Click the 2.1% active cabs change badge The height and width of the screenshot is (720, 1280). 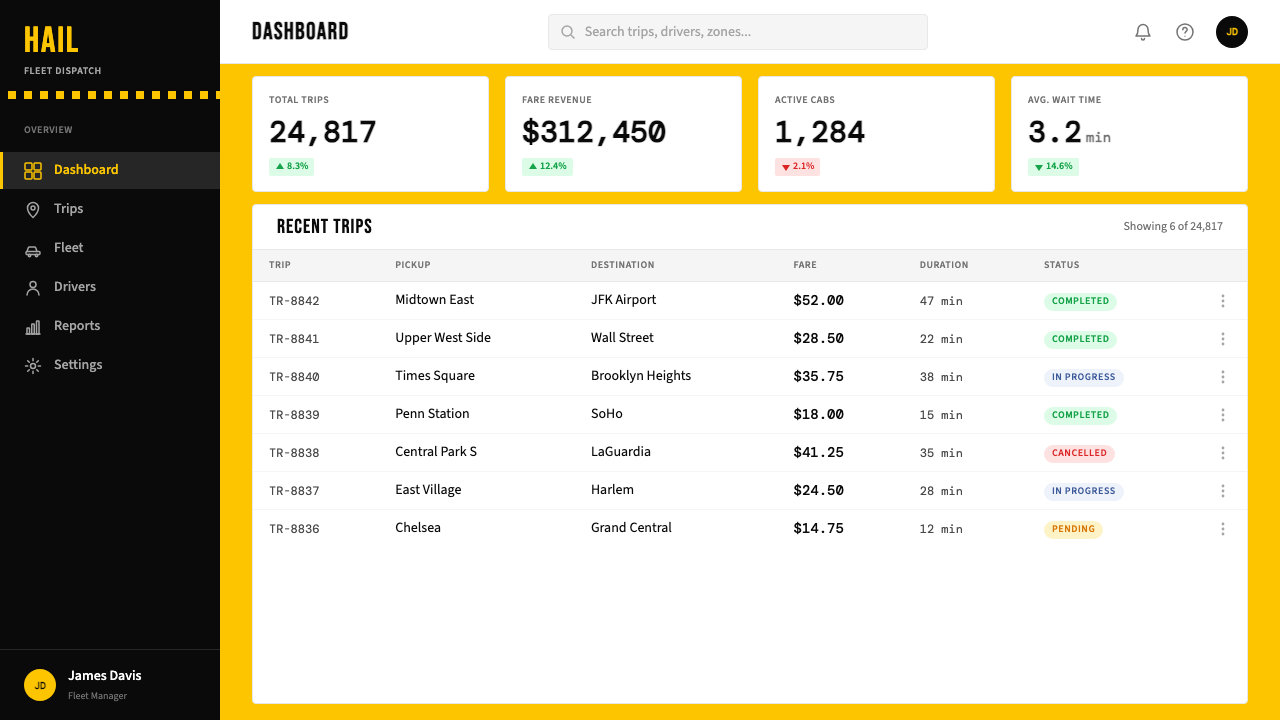(x=797, y=166)
